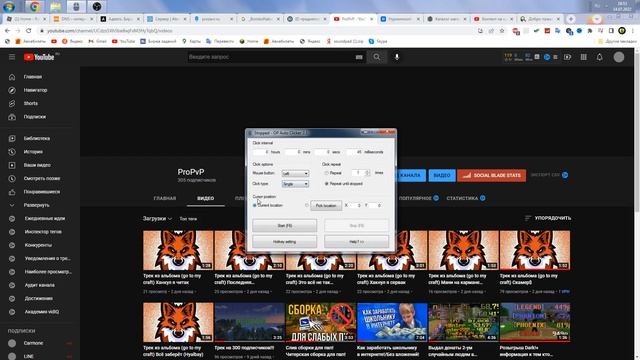Start voice search with the microphone icon
This screenshot has width=640, height=360.
pos(397,57)
